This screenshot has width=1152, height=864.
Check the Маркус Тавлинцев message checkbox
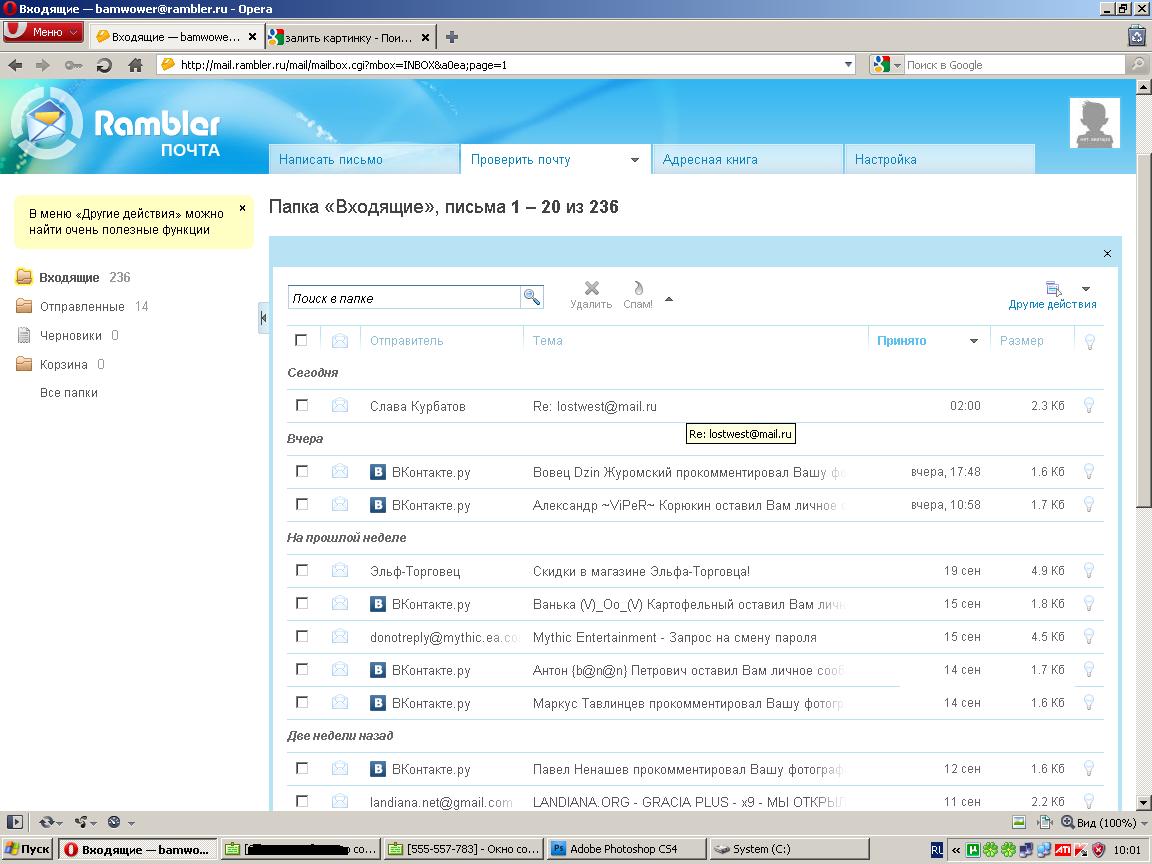pyautogui.click(x=301, y=702)
